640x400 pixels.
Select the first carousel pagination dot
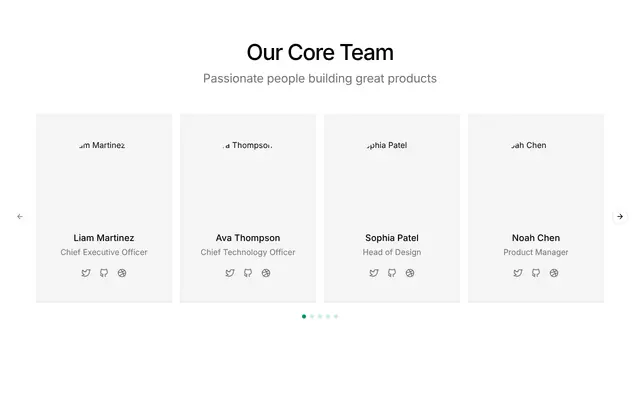tap(304, 316)
